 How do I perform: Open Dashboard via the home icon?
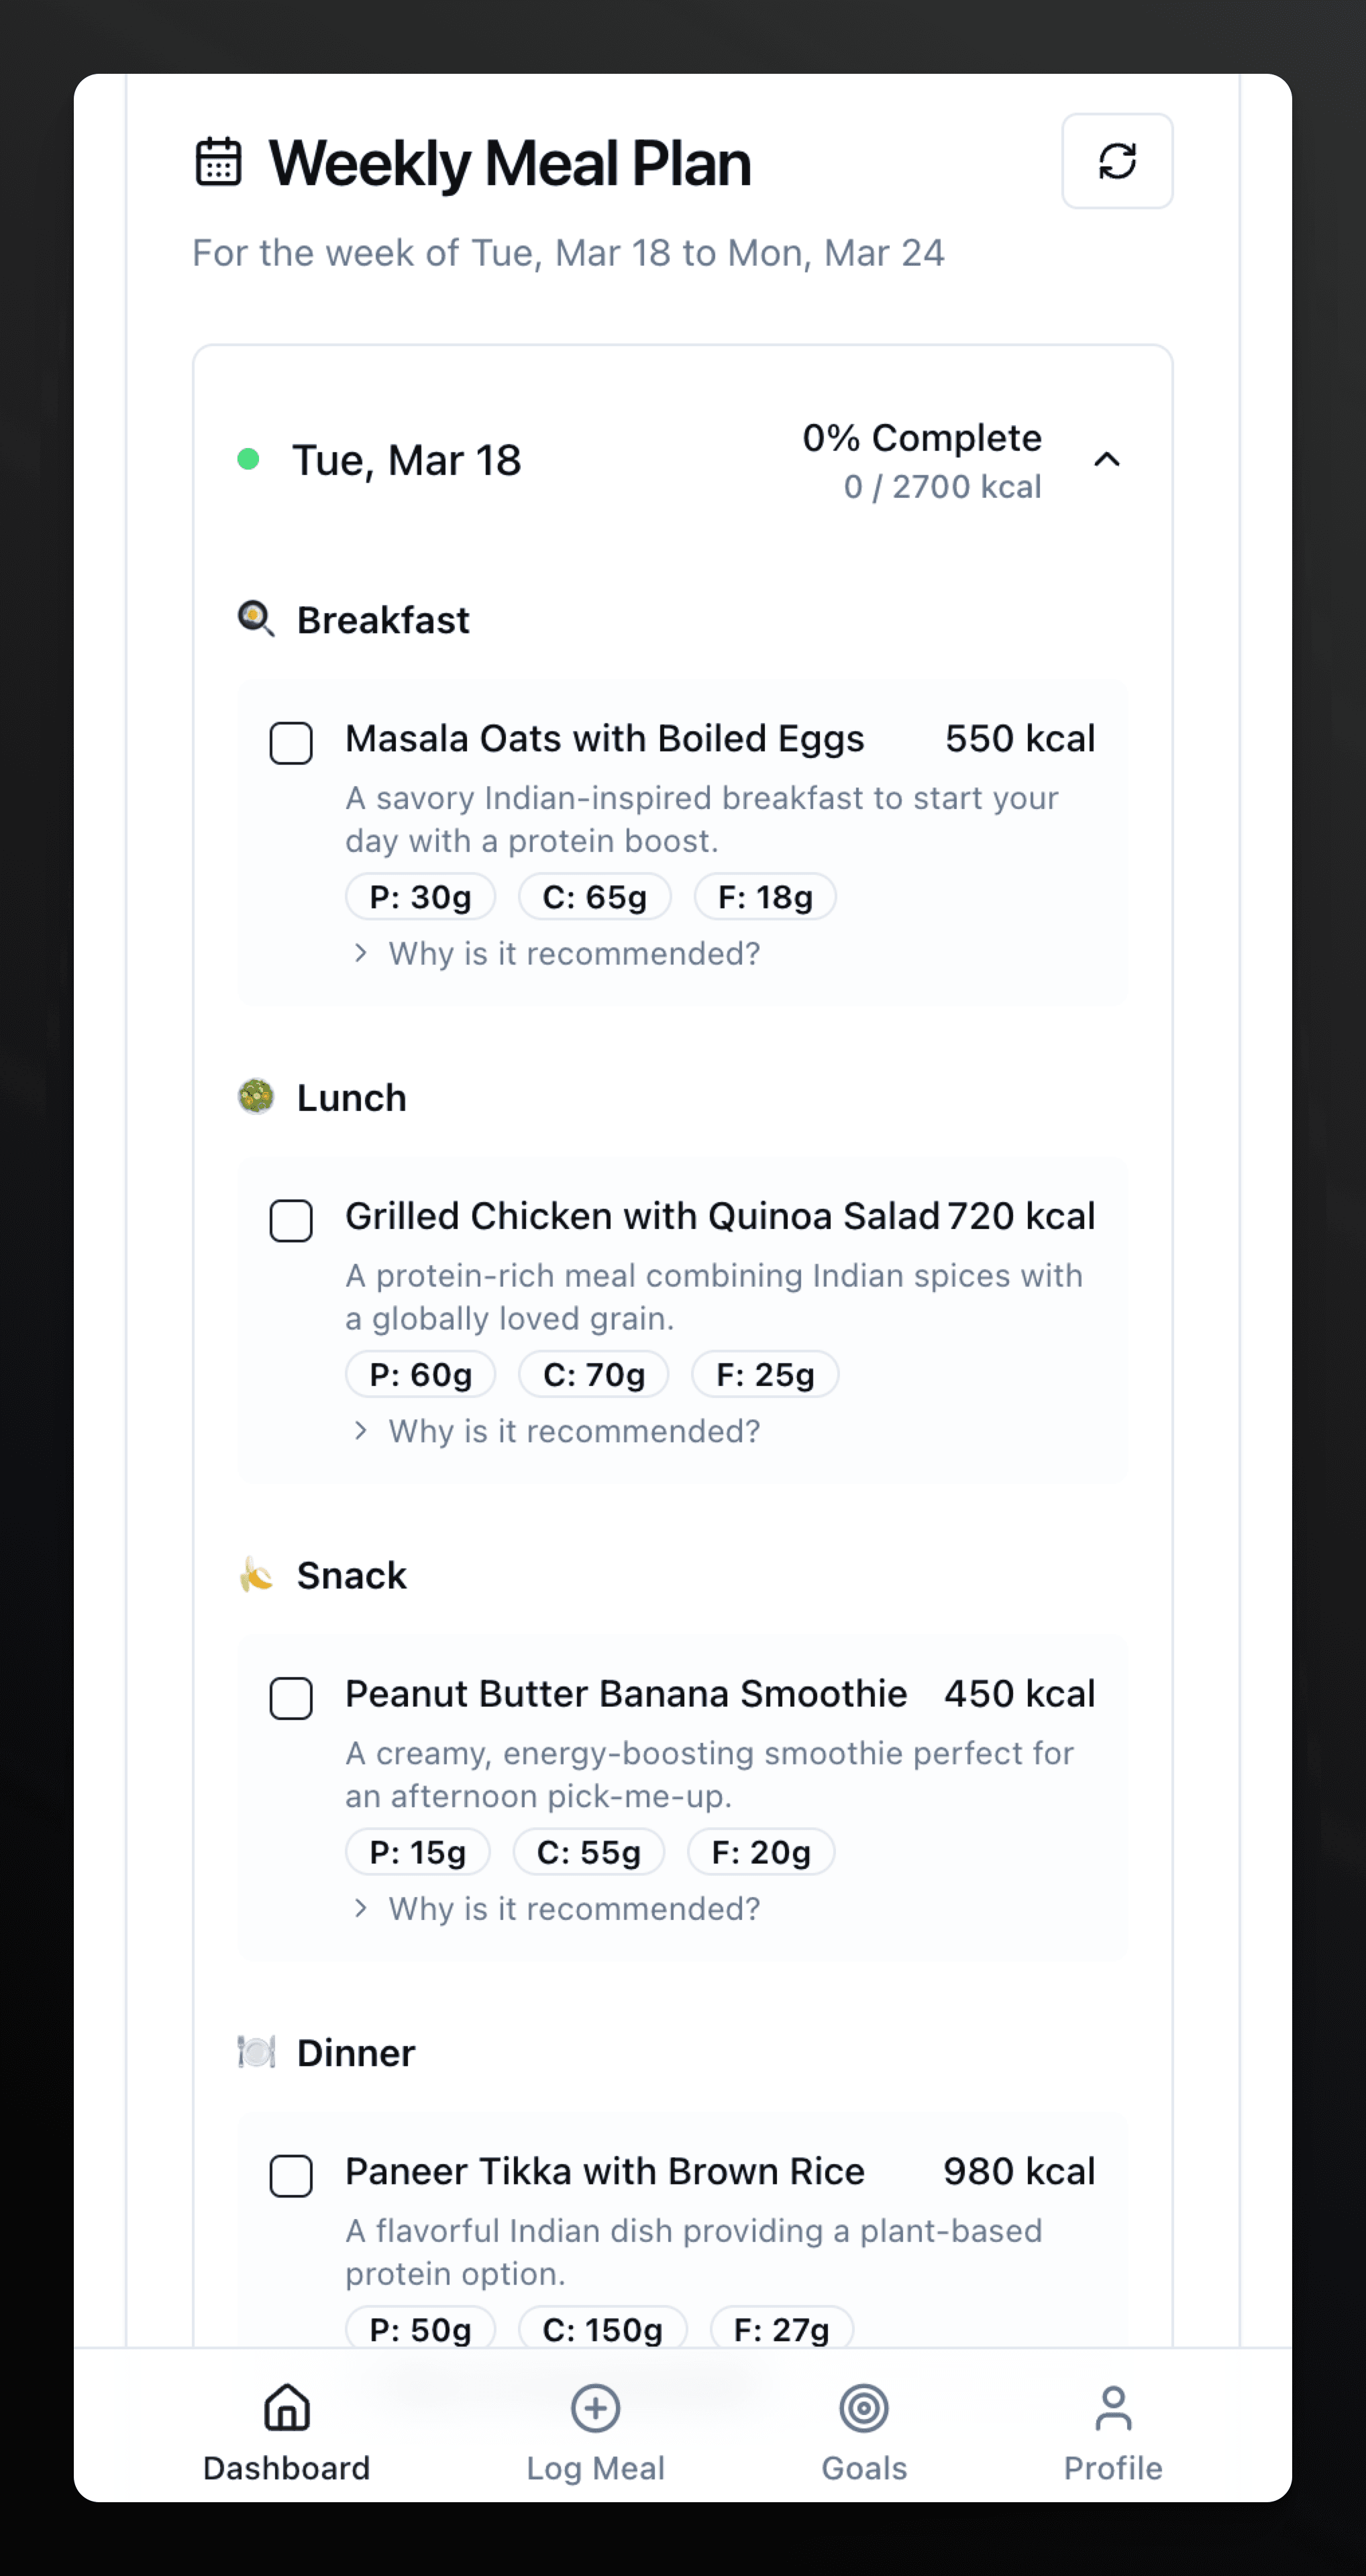point(287,2407)
